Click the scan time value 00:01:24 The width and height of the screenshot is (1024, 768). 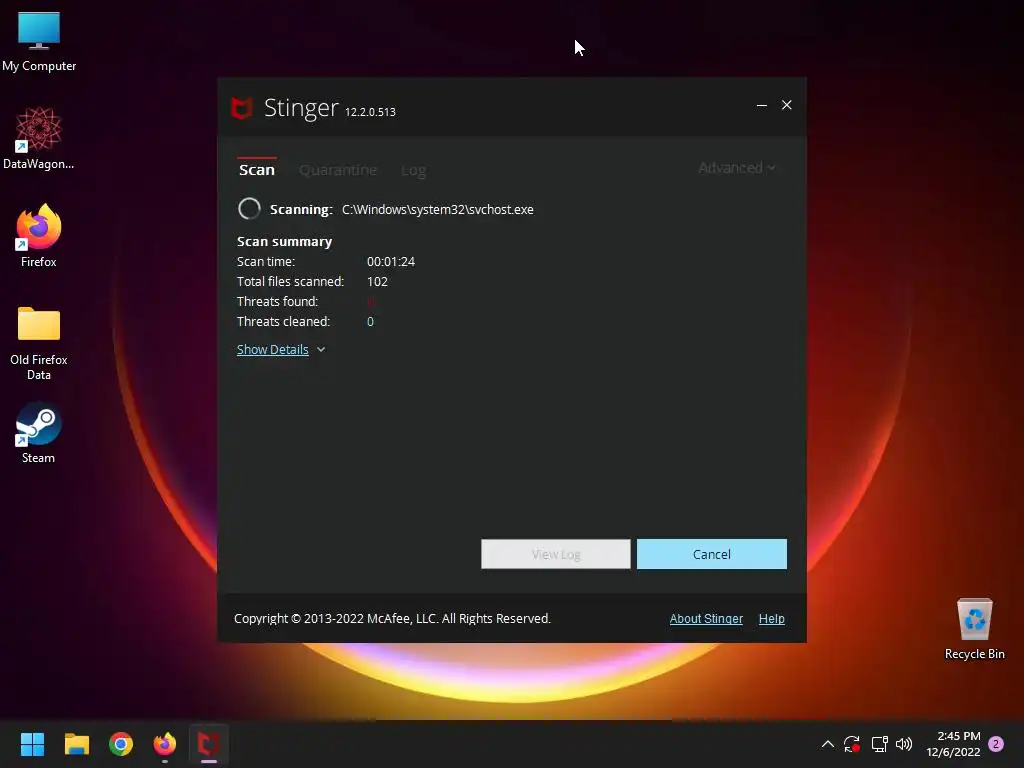(391, 261)
